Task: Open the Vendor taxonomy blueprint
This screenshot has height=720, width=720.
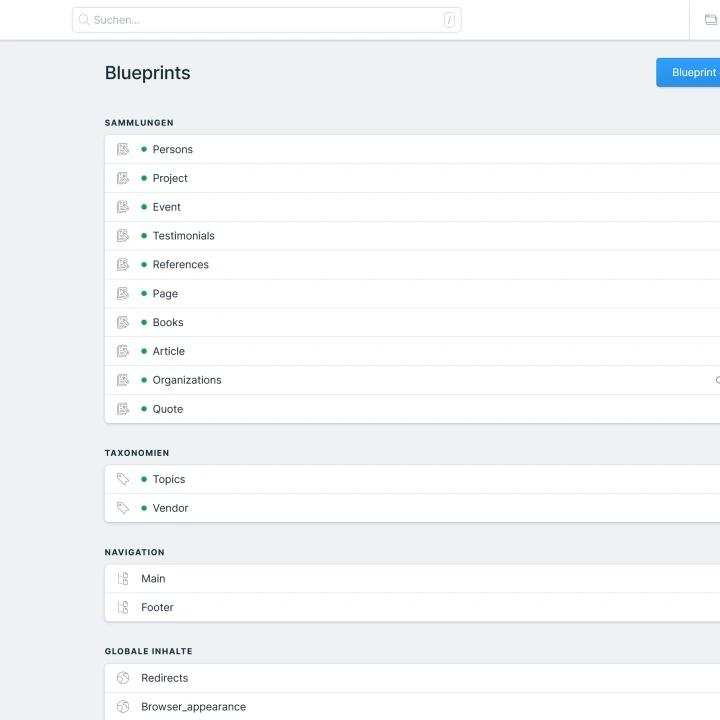Action: click(x=170, y=508)
